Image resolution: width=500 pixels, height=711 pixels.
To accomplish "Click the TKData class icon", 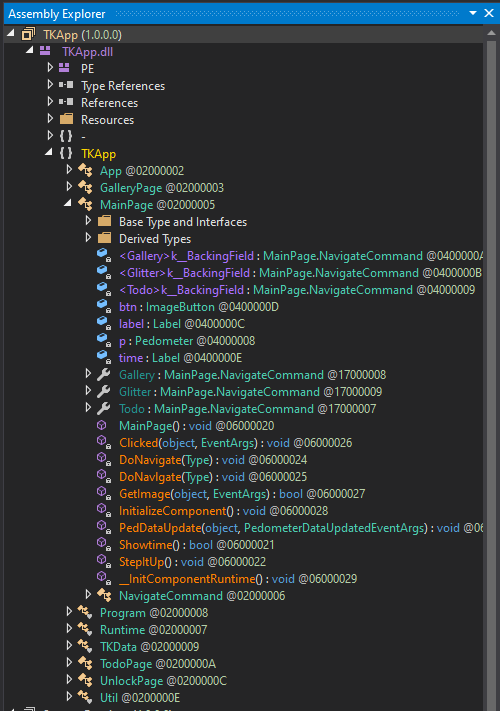I will (85, 646).
